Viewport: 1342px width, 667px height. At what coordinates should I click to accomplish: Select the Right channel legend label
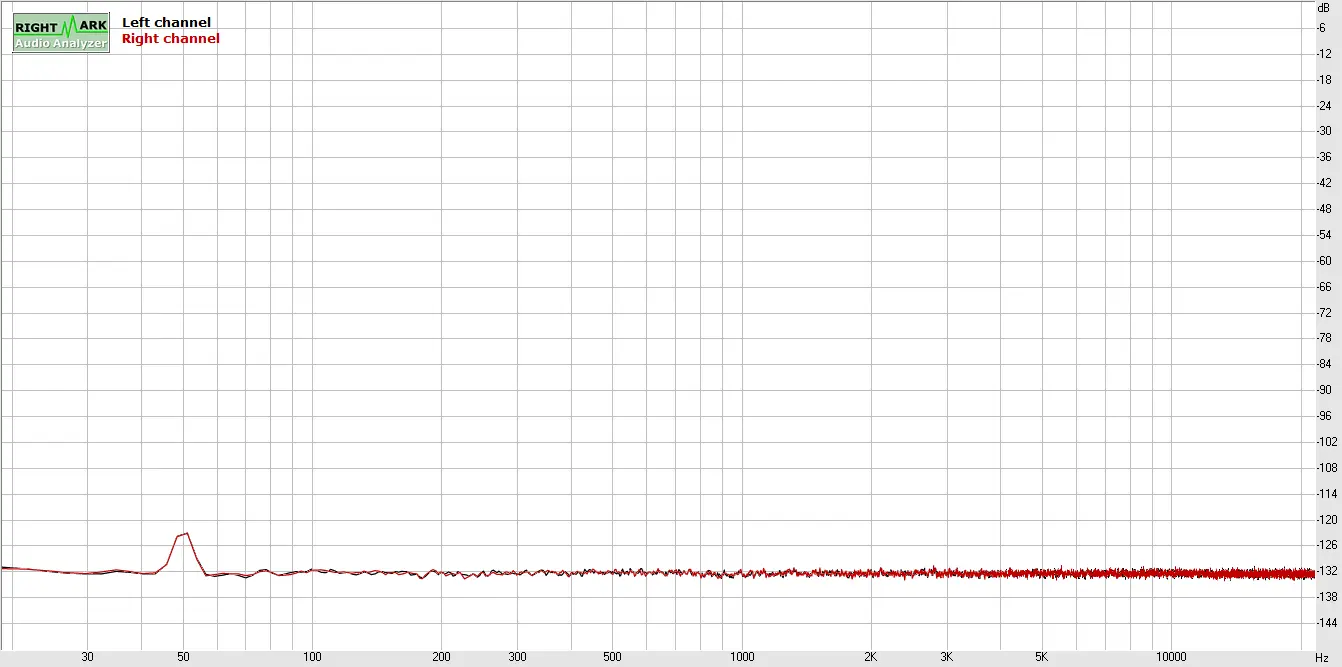[170, 39]
